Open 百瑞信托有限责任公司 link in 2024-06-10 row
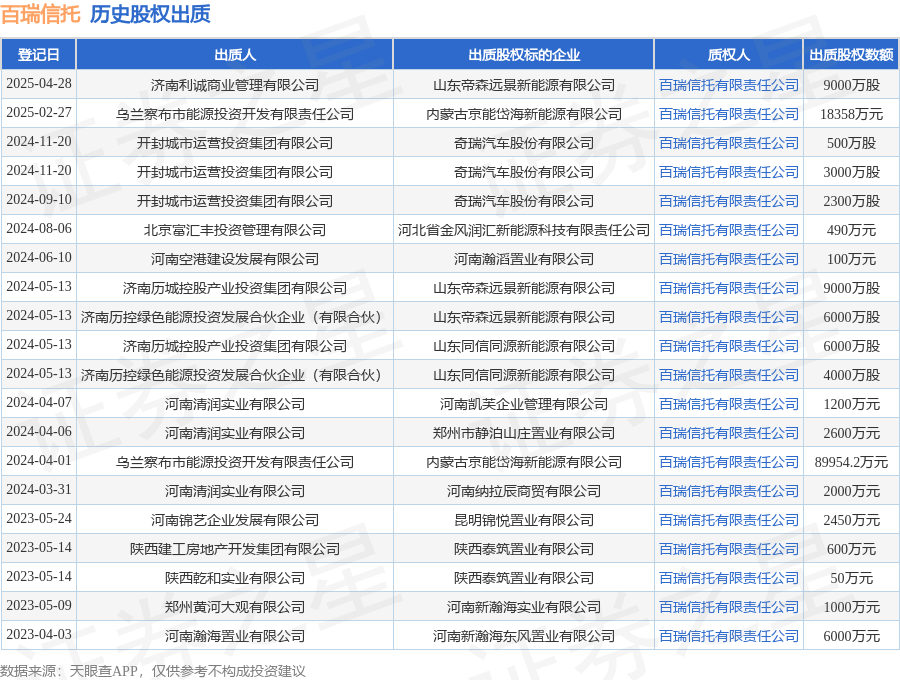This screenshot has height=680, width=900. 728,259
